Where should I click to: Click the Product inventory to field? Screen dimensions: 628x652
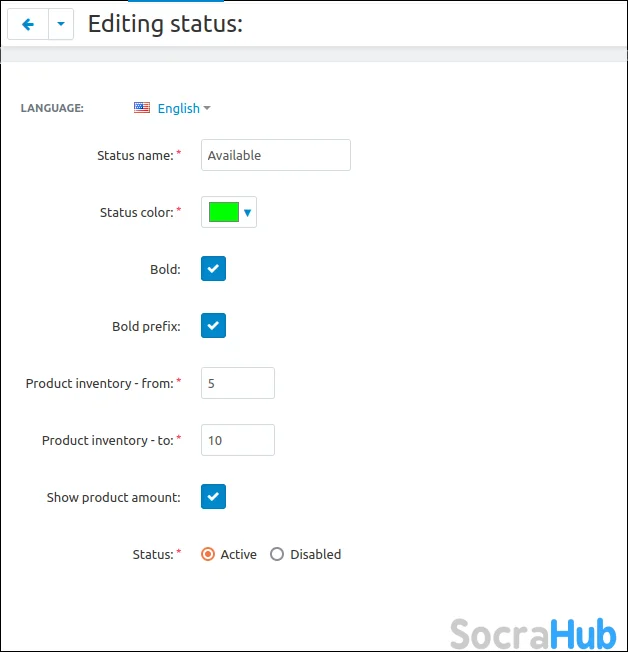point(238,440)
